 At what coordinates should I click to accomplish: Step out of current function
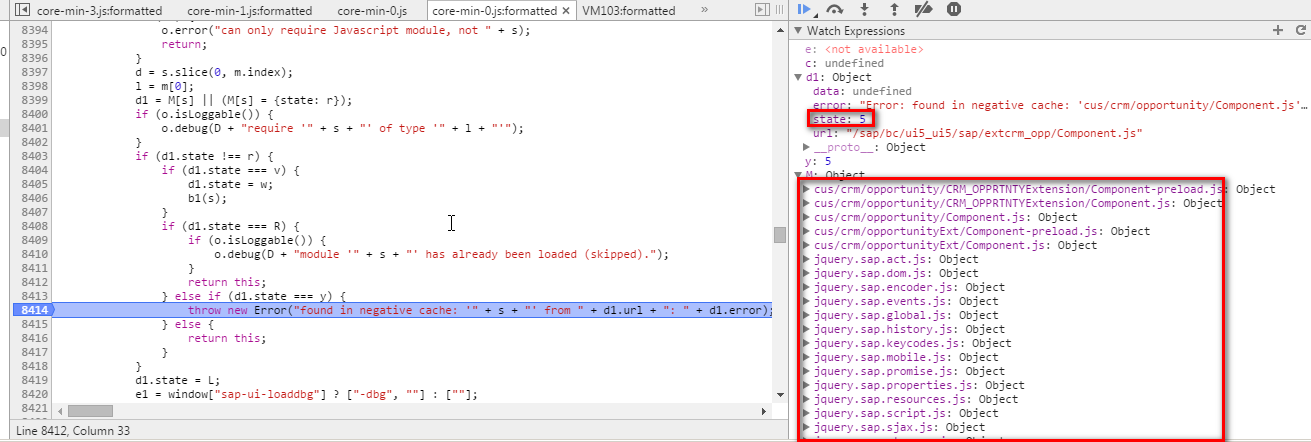pyautogui.click(x=894, y=9)
